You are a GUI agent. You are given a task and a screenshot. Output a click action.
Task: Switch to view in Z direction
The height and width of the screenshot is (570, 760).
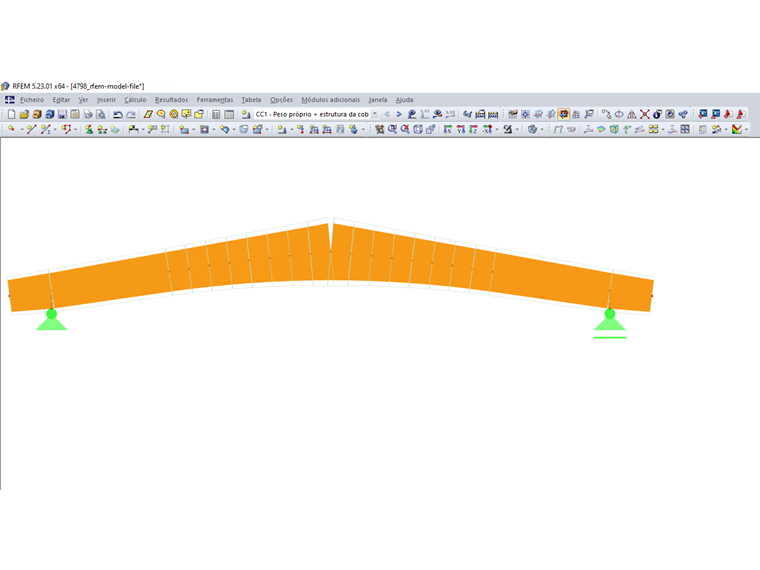coord(473,129)
